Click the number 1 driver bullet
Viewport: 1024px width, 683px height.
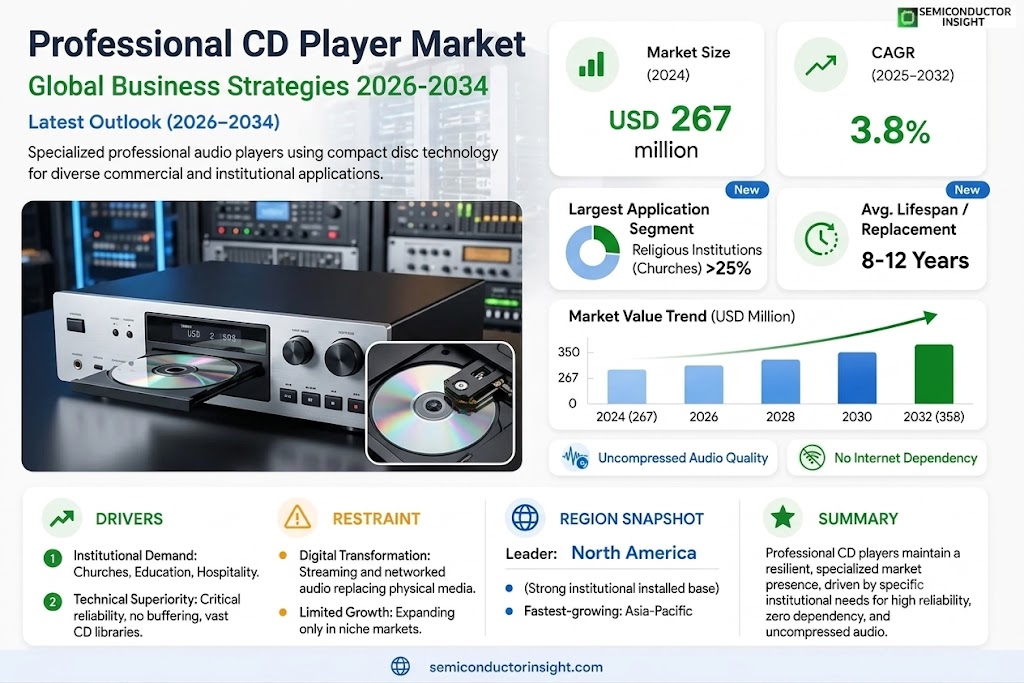[53, 558]
